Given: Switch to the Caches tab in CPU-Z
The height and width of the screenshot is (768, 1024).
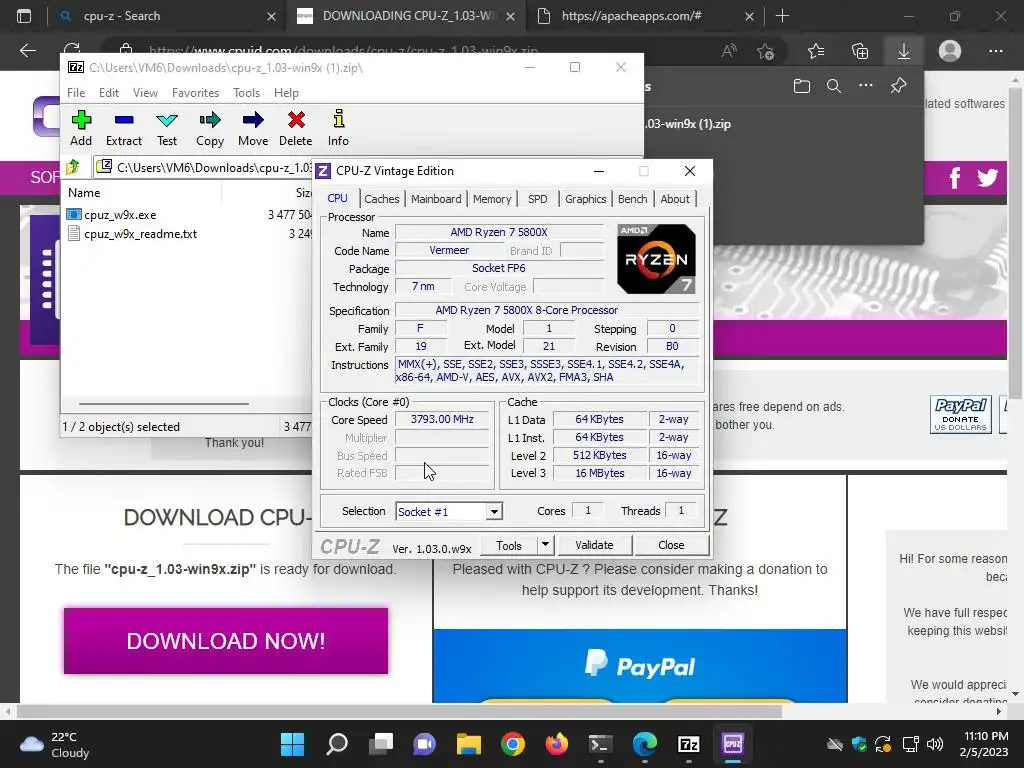Looking at the screenshot, I should [381, 199].
